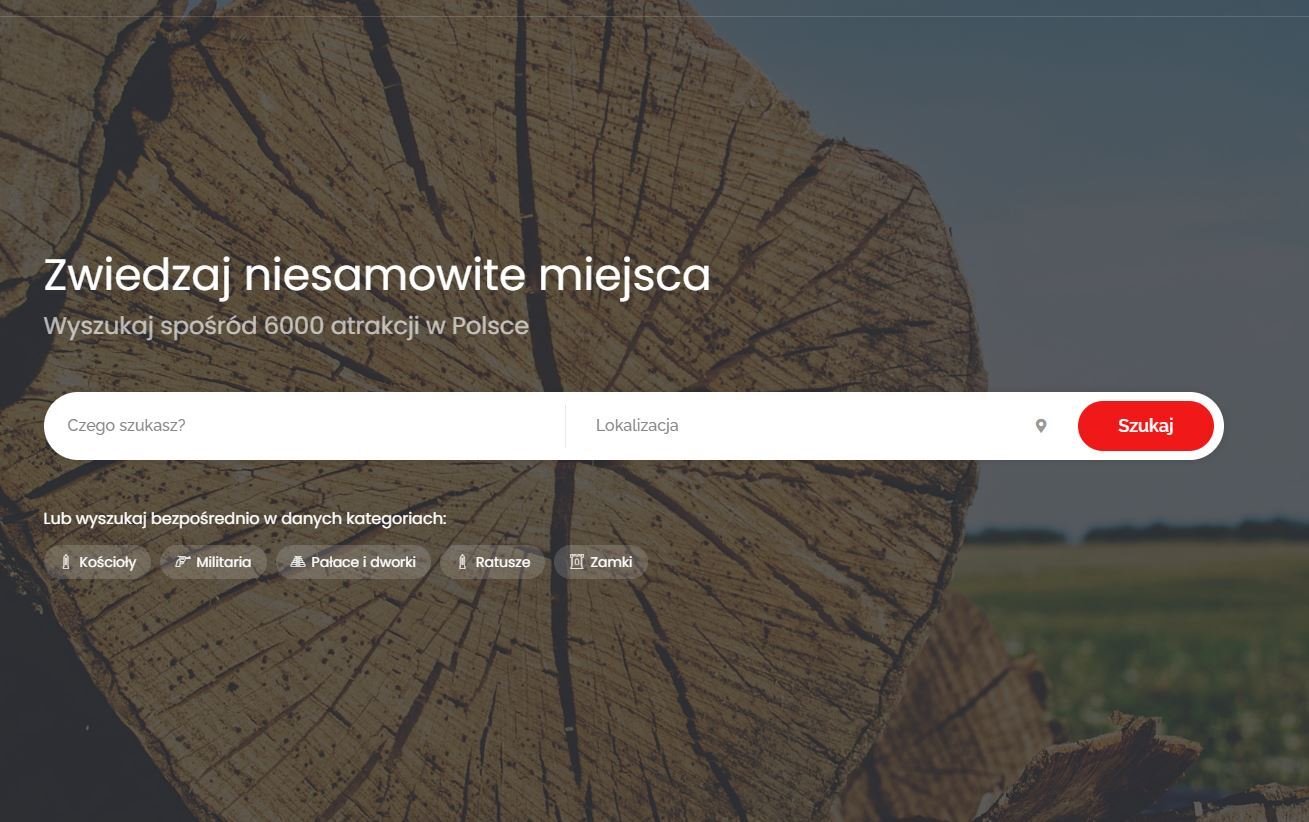1309x822 pixels.
Task: Click into the Lokalizacja input field
Action: (x=800, y=426)
